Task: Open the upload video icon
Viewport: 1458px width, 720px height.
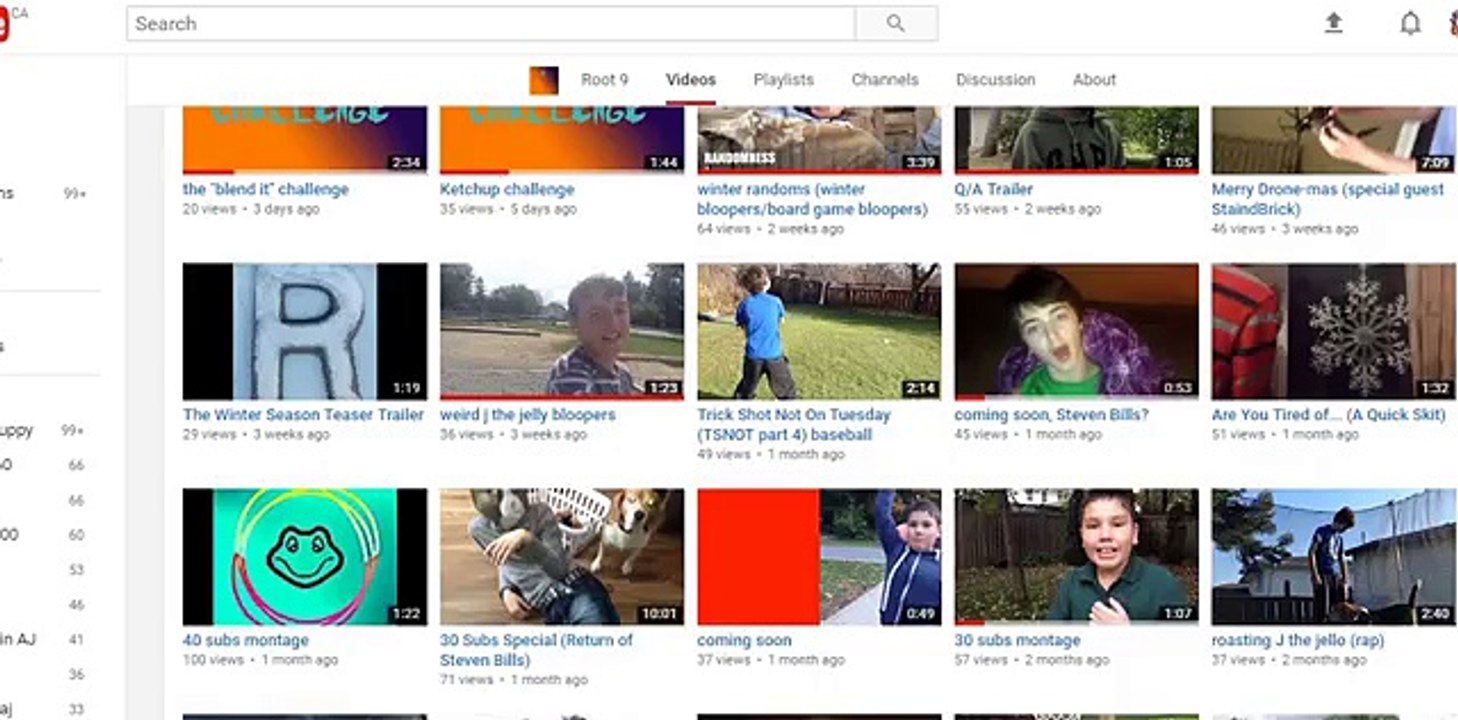Action: 1333,24
